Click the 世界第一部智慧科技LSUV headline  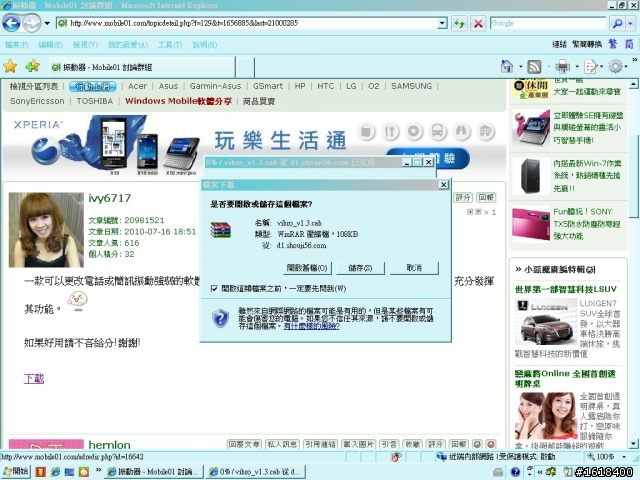point(566,289)
